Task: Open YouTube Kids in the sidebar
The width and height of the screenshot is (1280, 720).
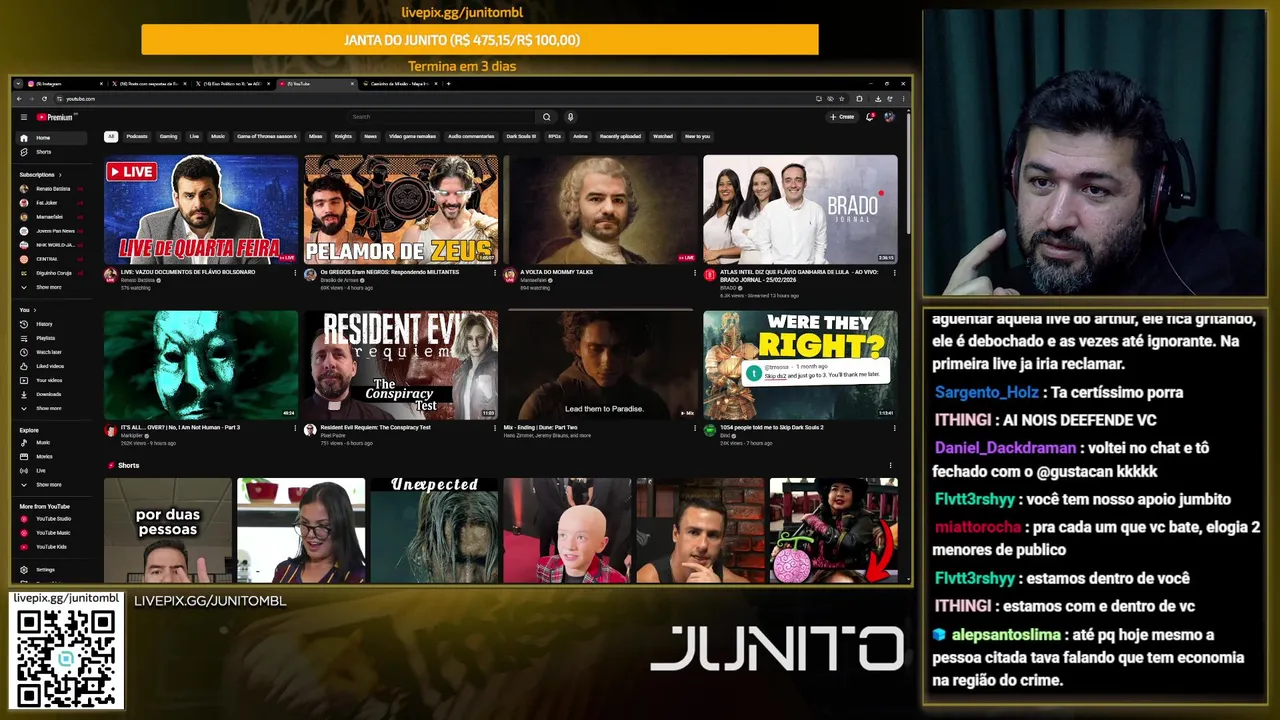Action: [53, 547]
